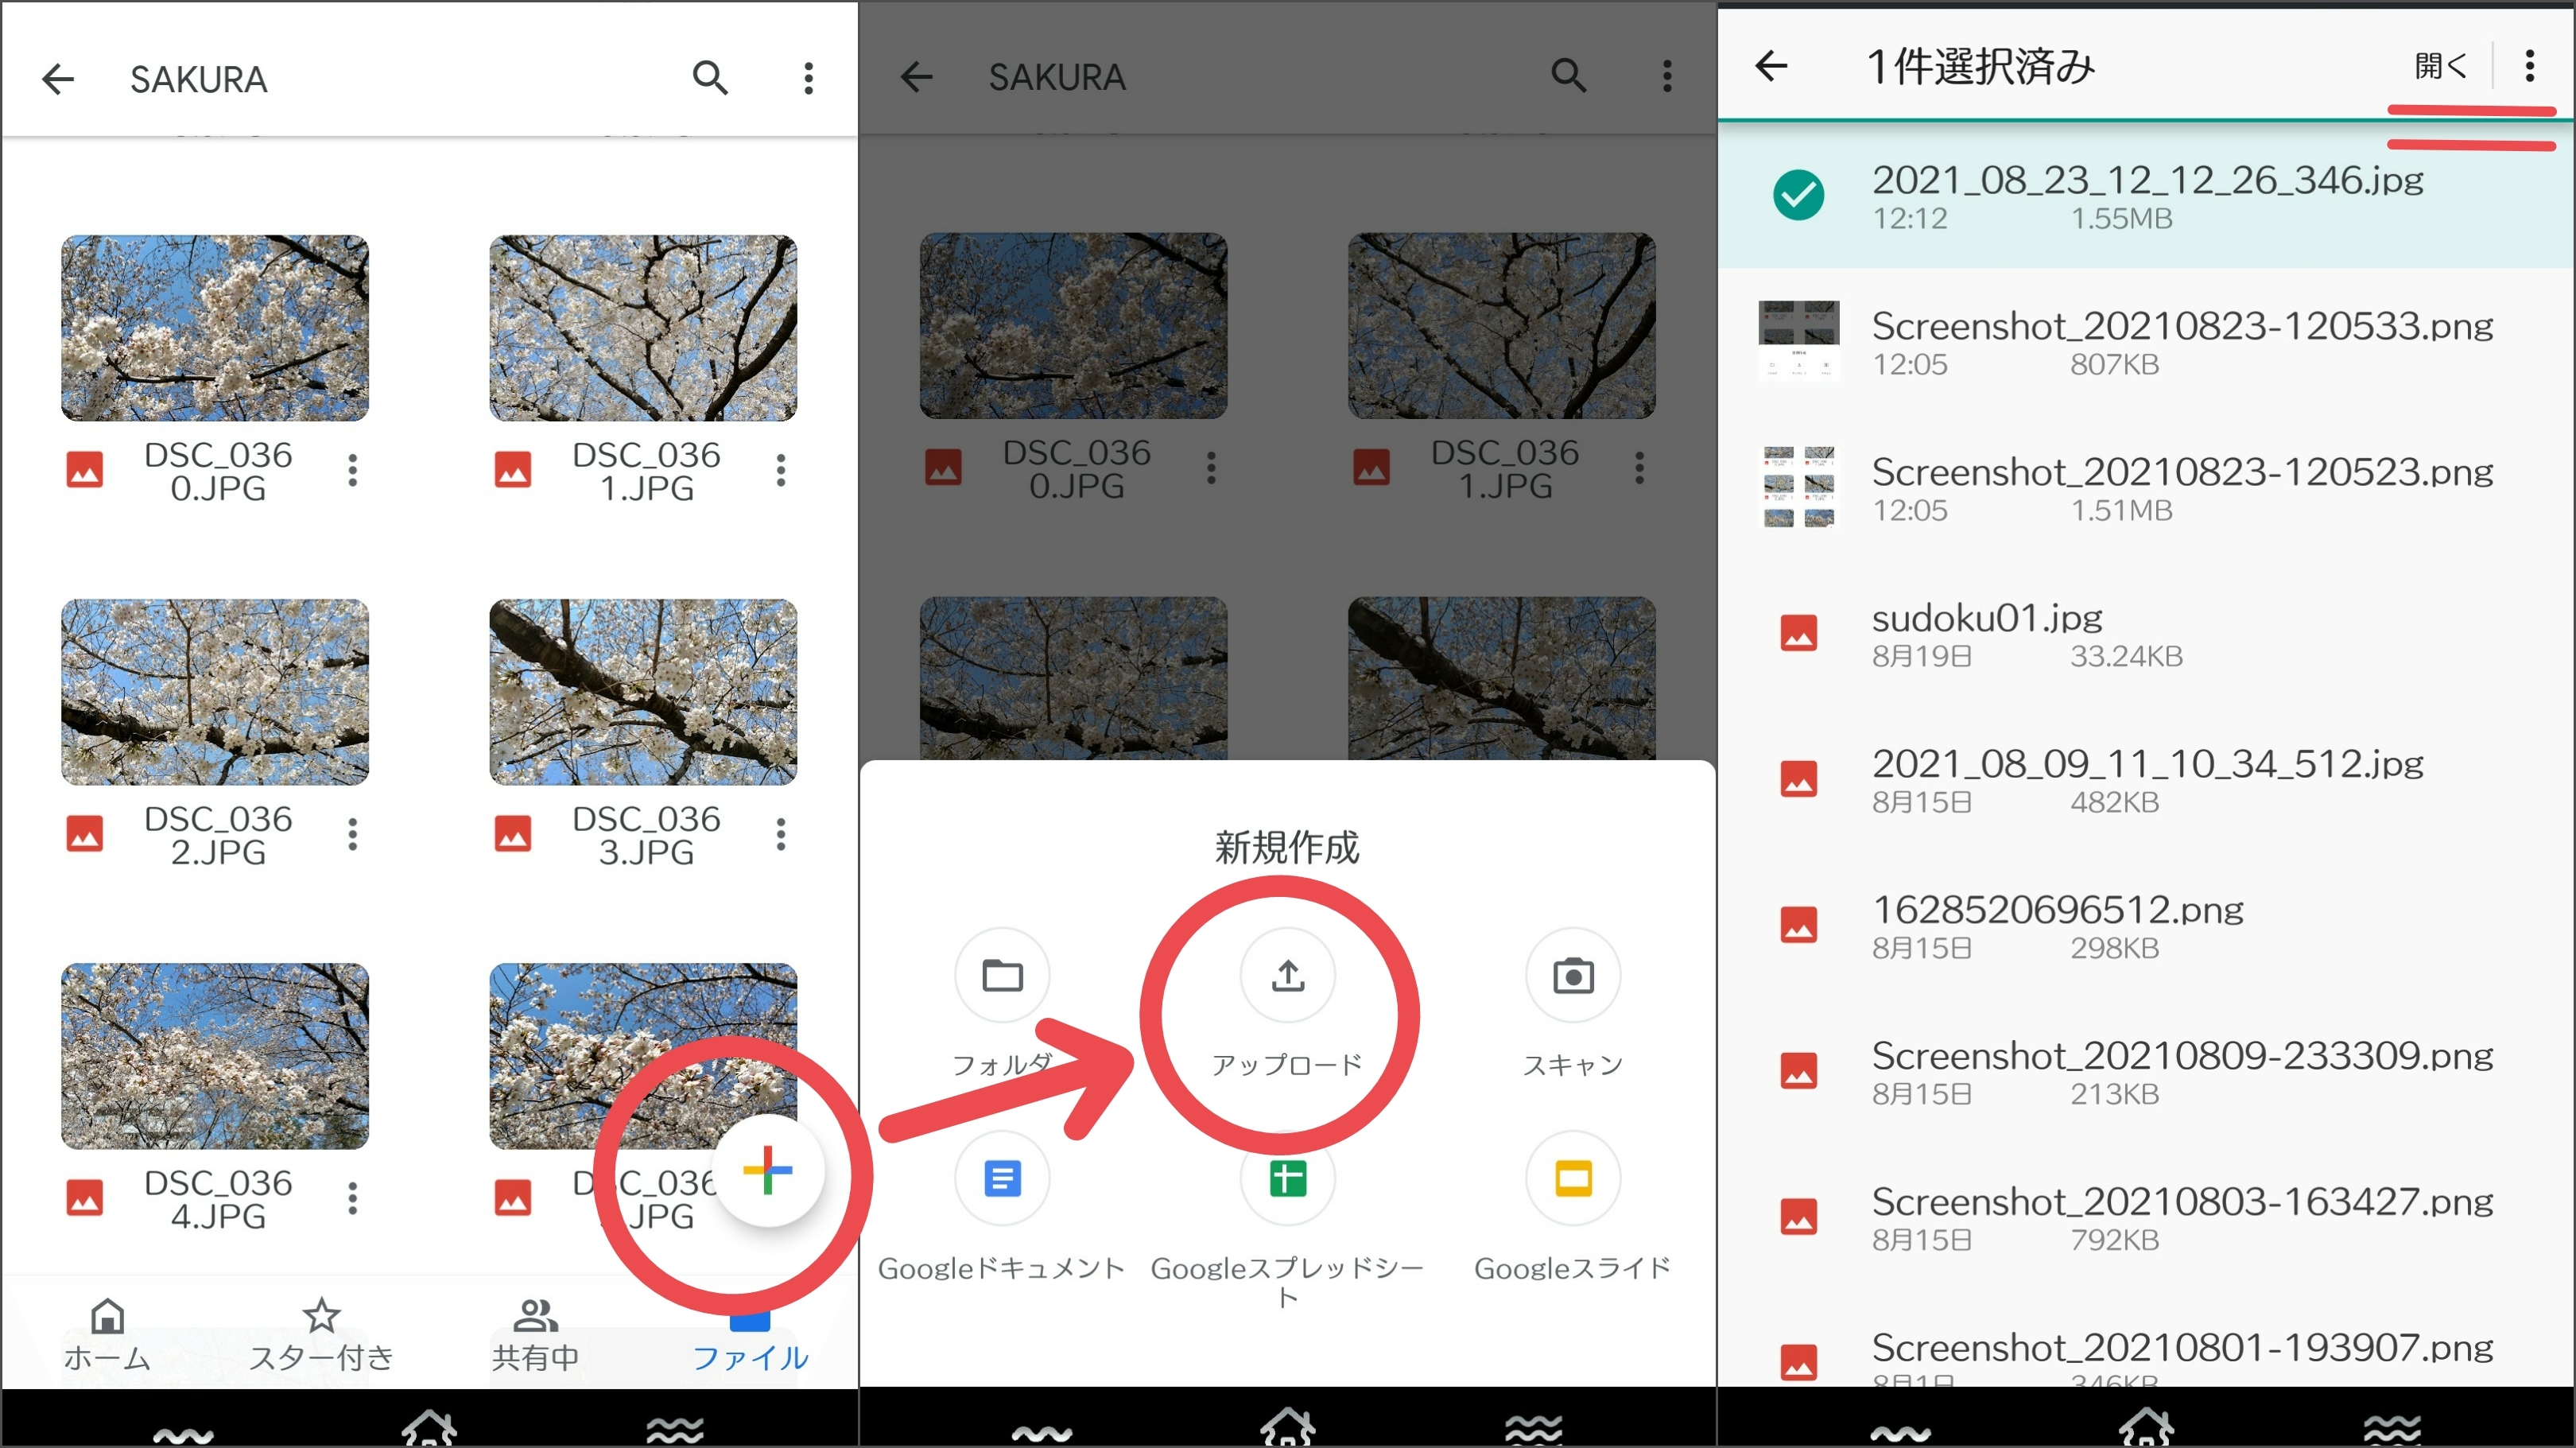Open the DSC_0362.JPG thumbnail
This screenshot has width=2576, height=1448.
click(x=215, y=692)
